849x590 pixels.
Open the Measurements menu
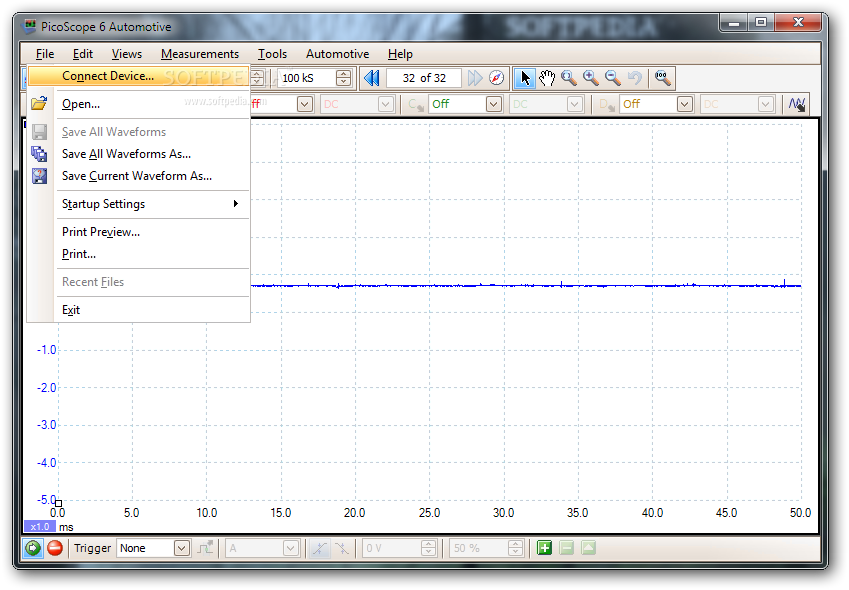pyautogui.click(x=200, y=54)
